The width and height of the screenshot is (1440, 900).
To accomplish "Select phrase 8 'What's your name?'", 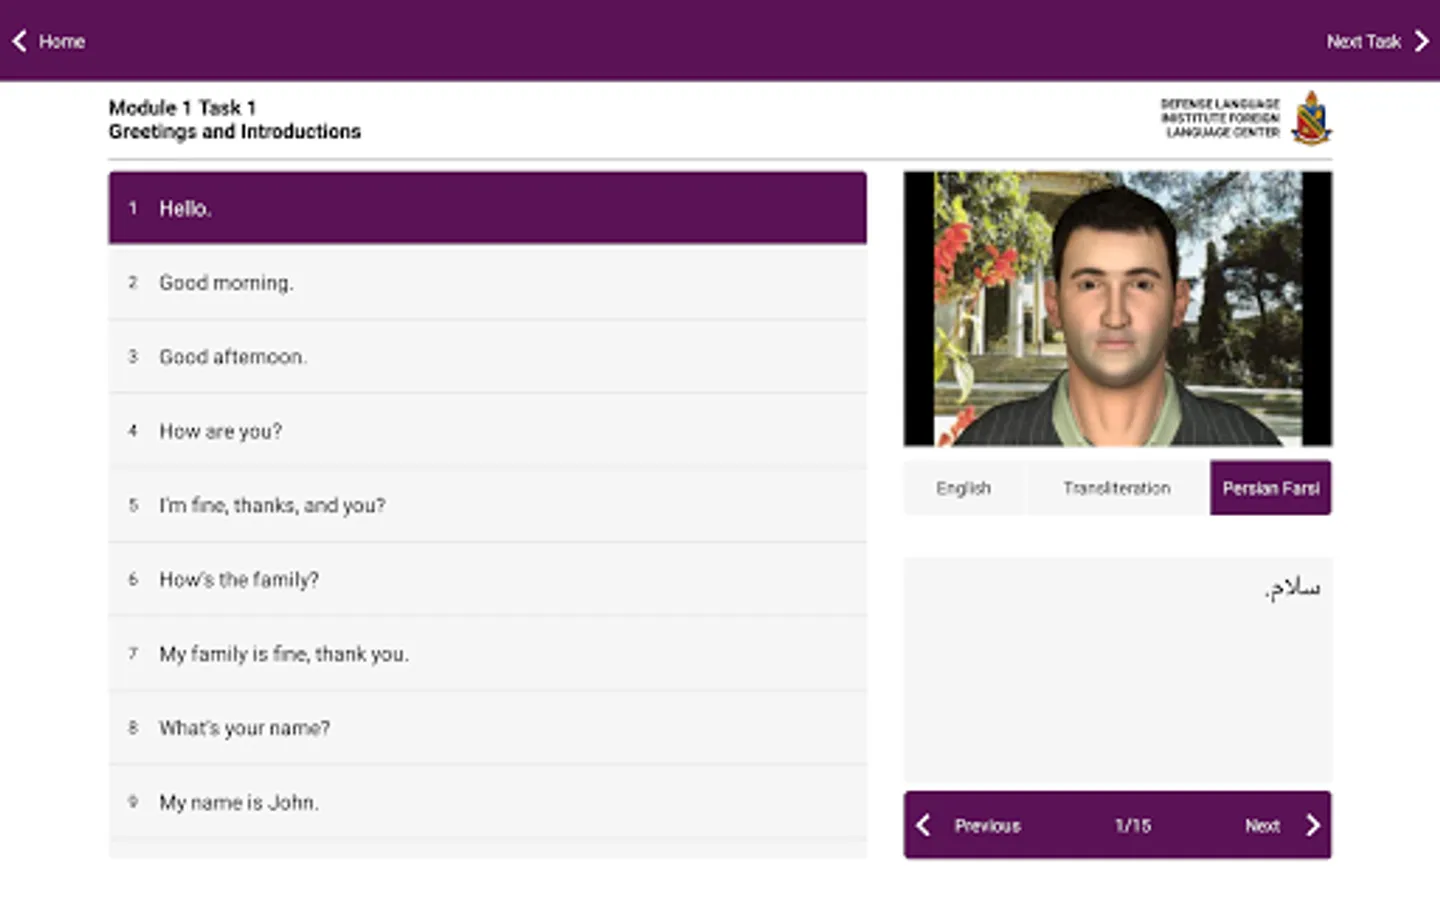I will [488, 728].
